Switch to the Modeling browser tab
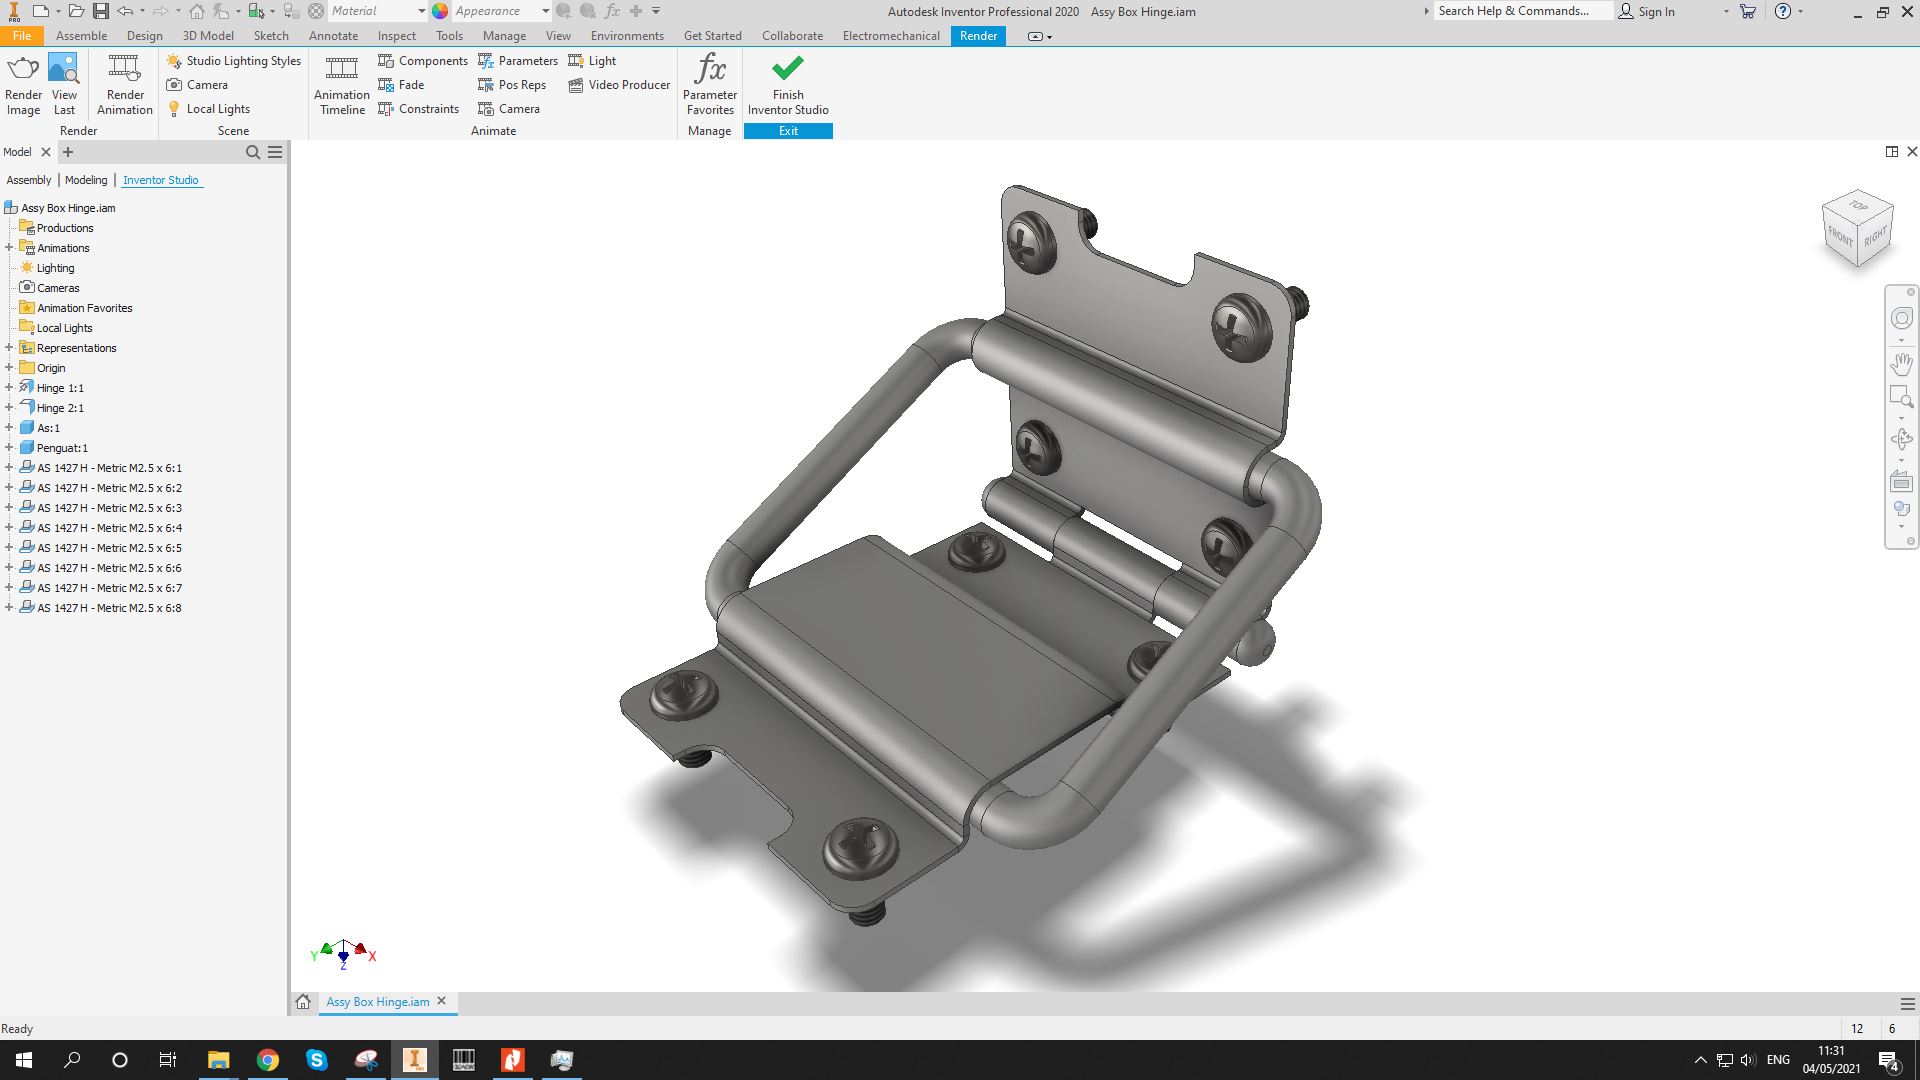Viewport: 1920px width, 1080px height. click(x=86, y=180)
